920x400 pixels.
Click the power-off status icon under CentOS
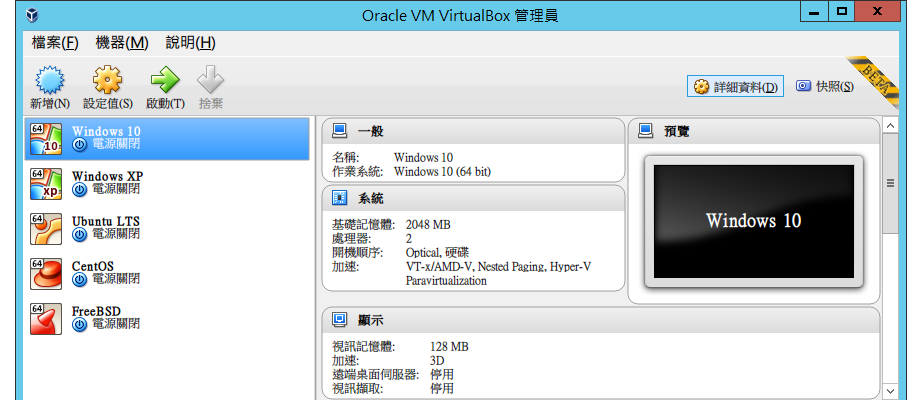tap(80, 280)
